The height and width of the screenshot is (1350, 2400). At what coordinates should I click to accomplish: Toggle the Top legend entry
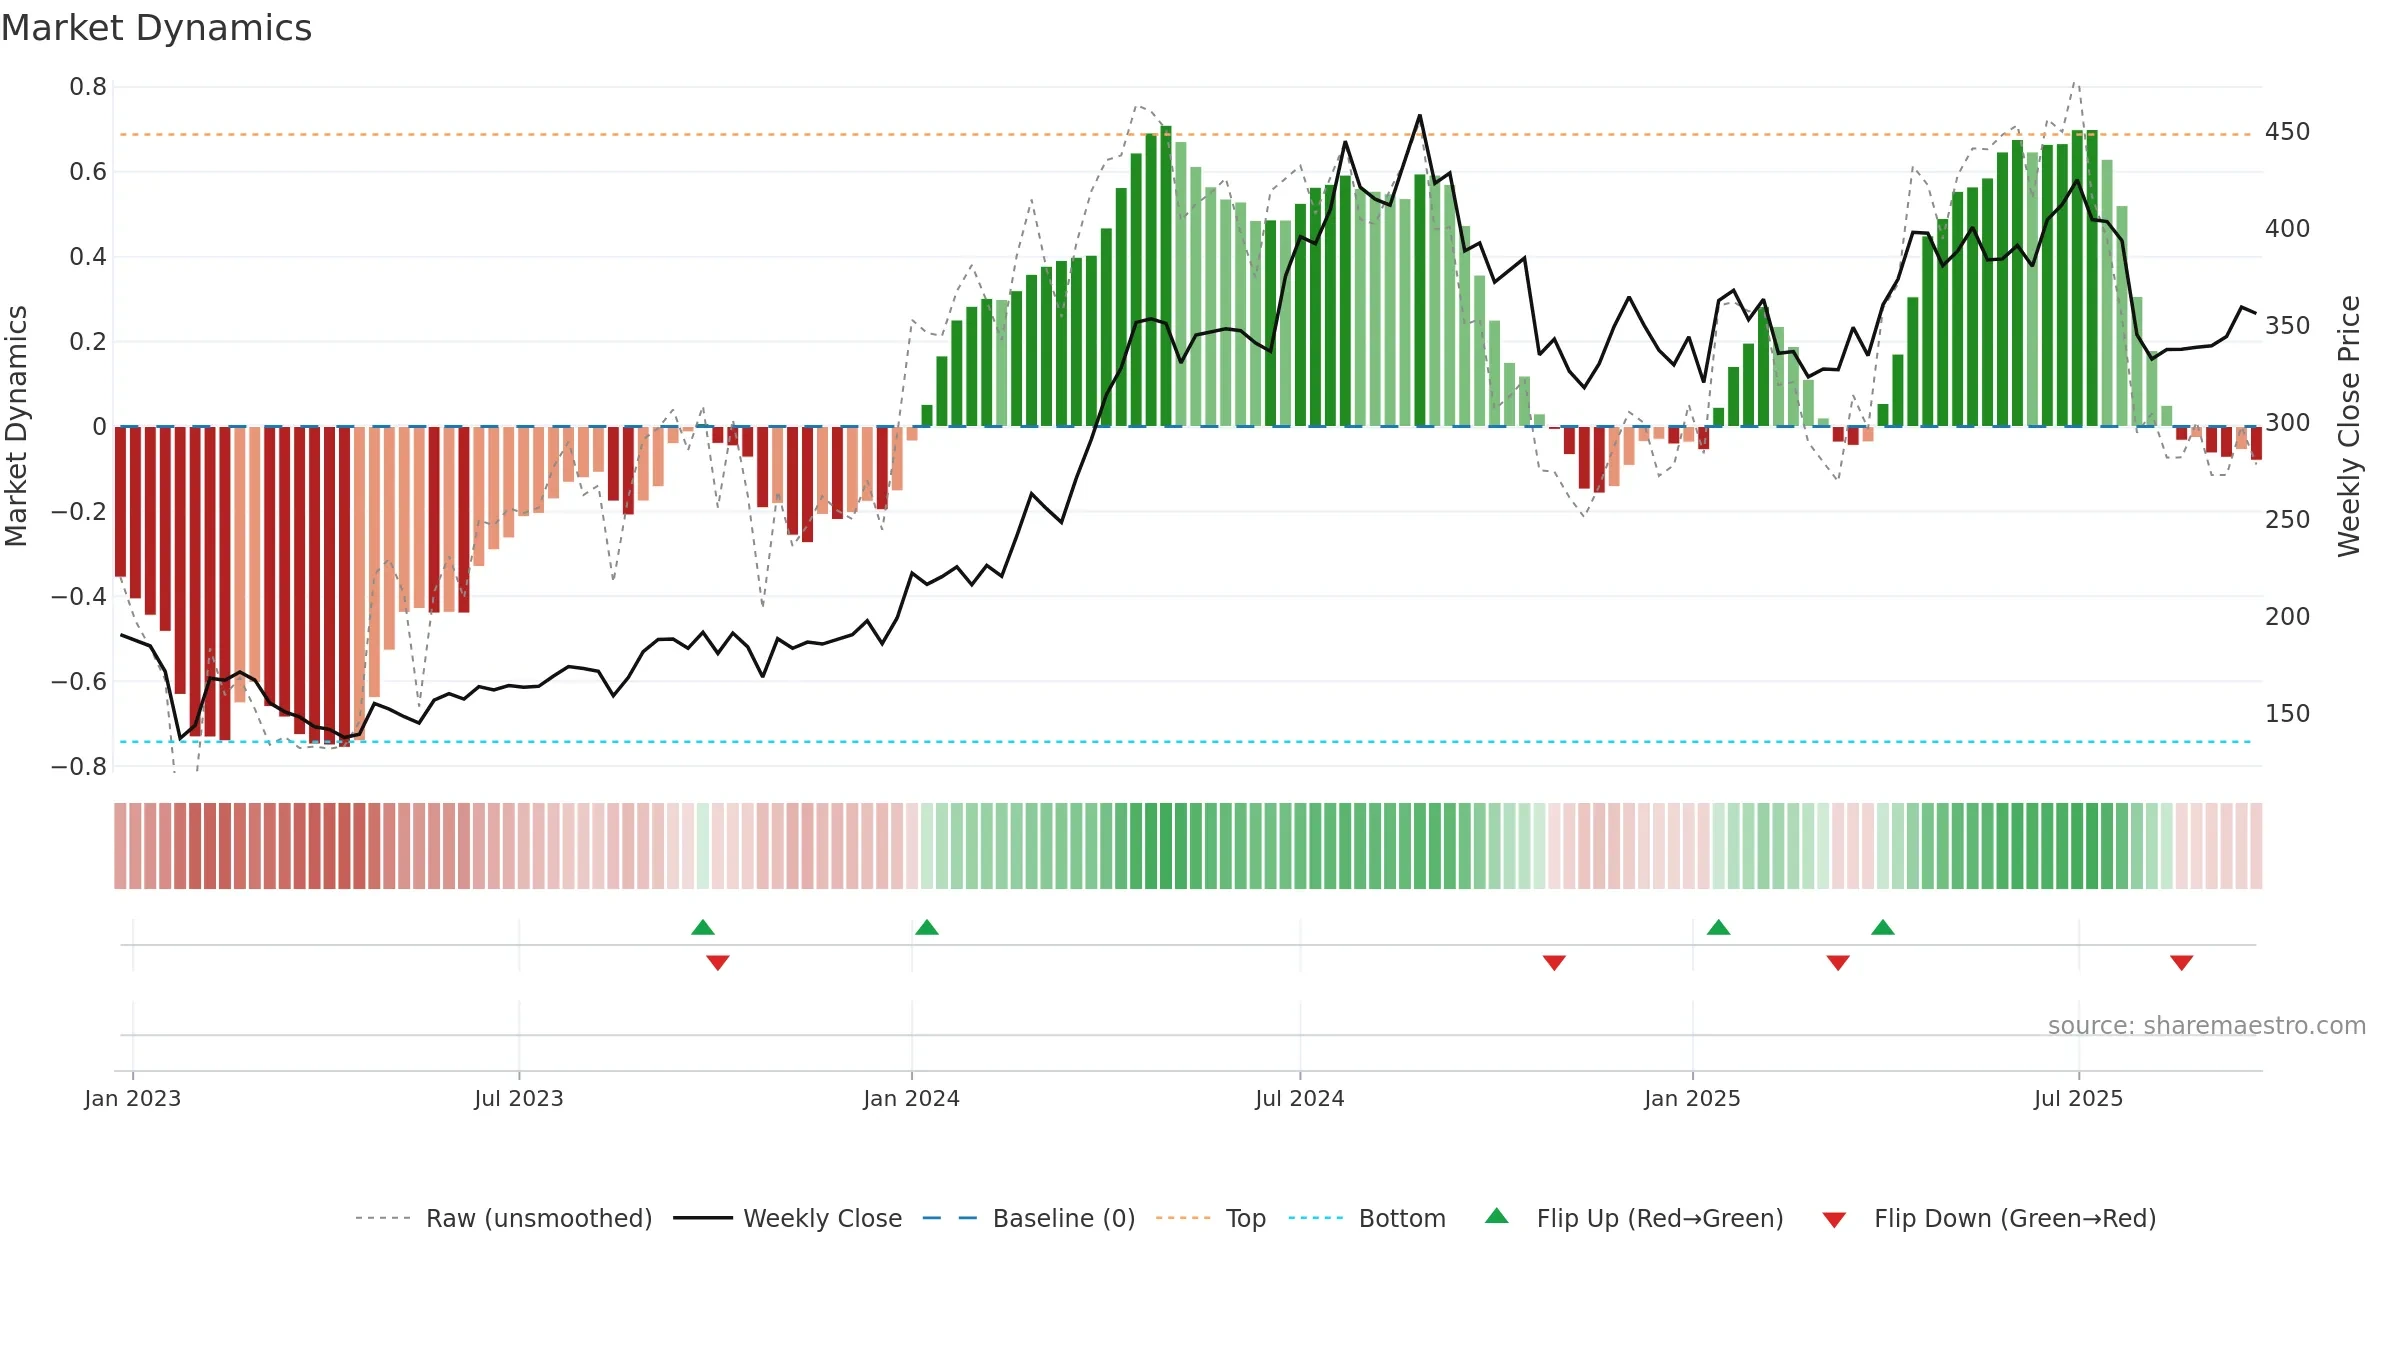pyautogui.click(x=1211, y=1218)
